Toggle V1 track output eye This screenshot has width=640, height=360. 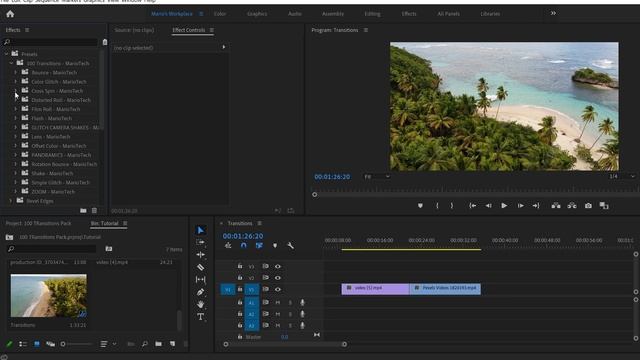tap(278, 289)
